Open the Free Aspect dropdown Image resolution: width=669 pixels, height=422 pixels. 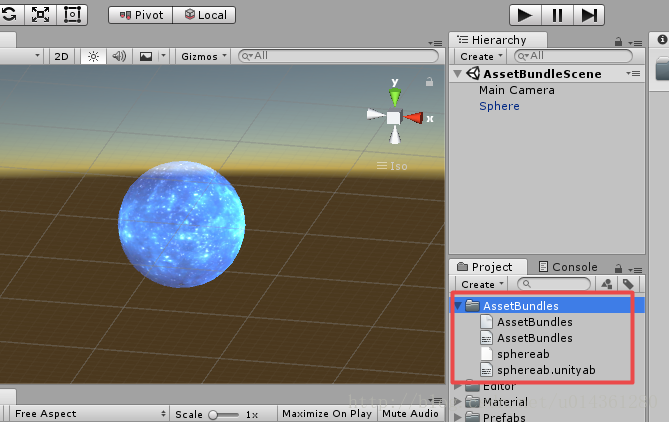[x=89, y=414]
